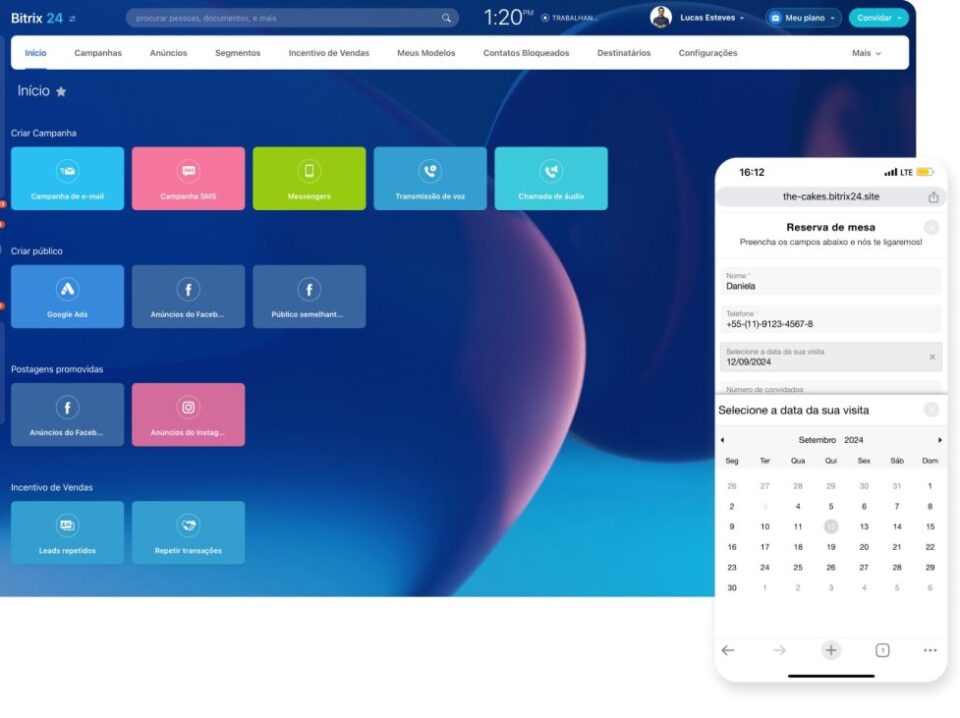Open the Configurações tab

708,53
